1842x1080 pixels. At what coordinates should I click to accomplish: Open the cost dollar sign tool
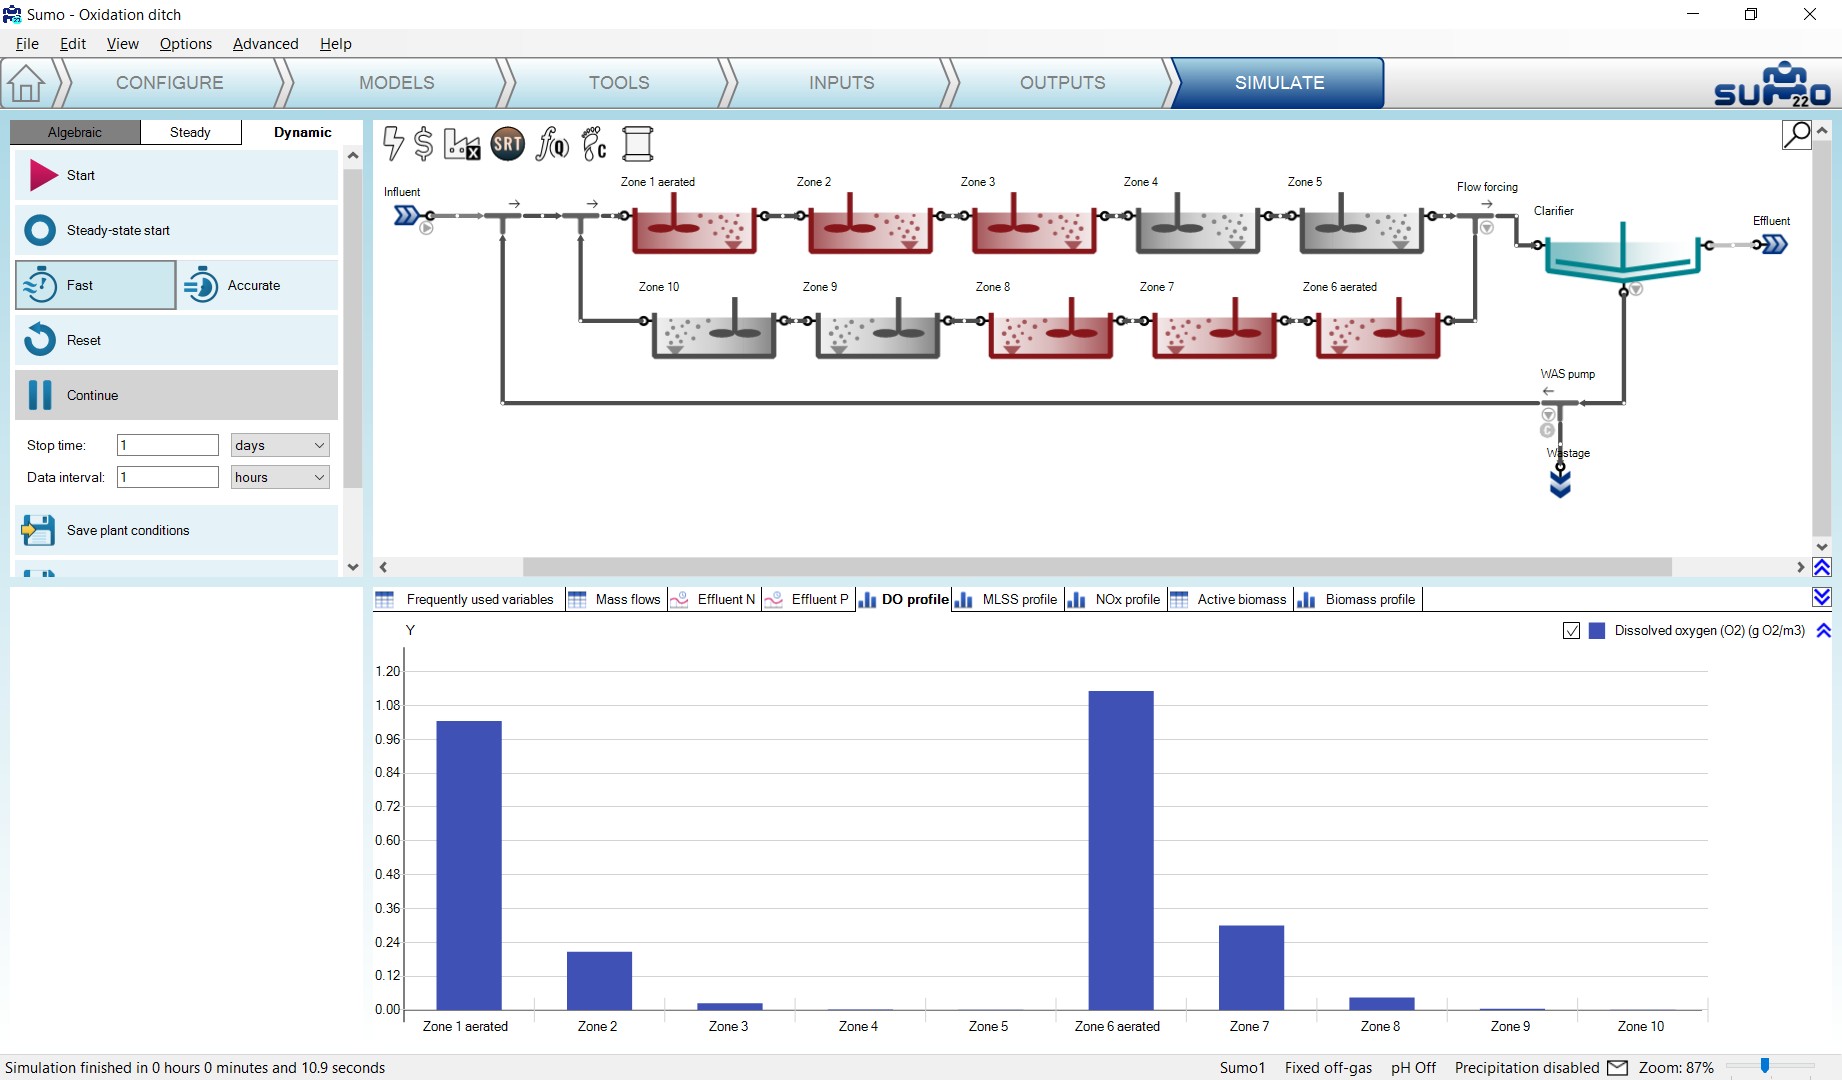tap(424, 144)
